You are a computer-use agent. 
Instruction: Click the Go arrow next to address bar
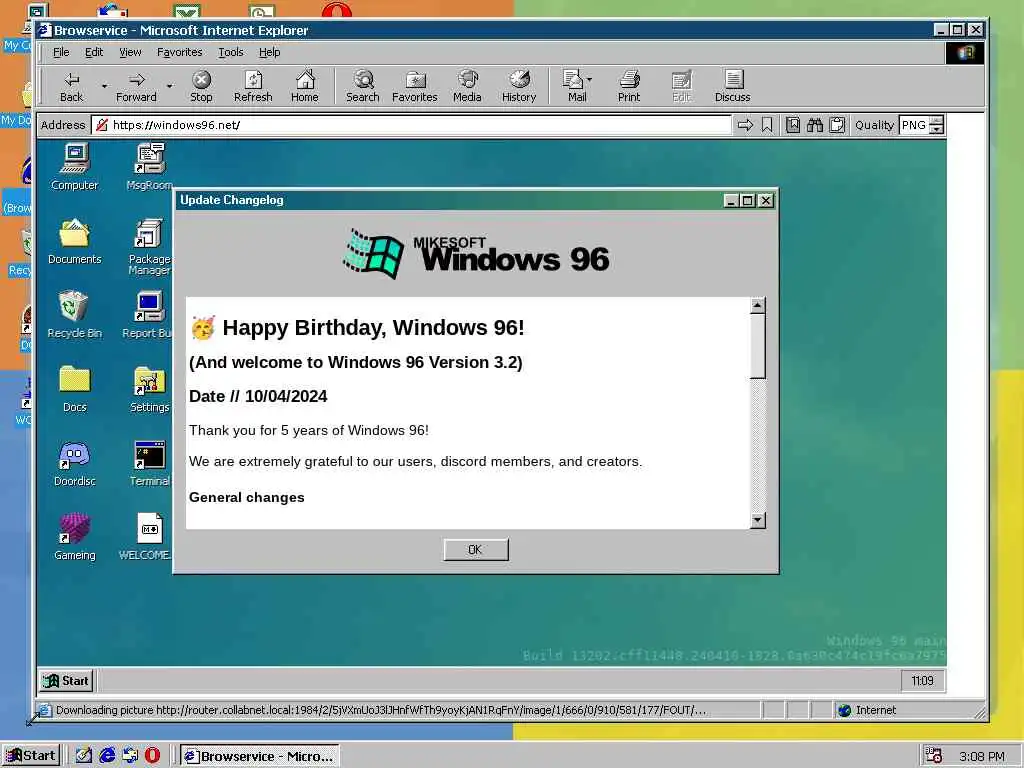(x=745, y=125)
